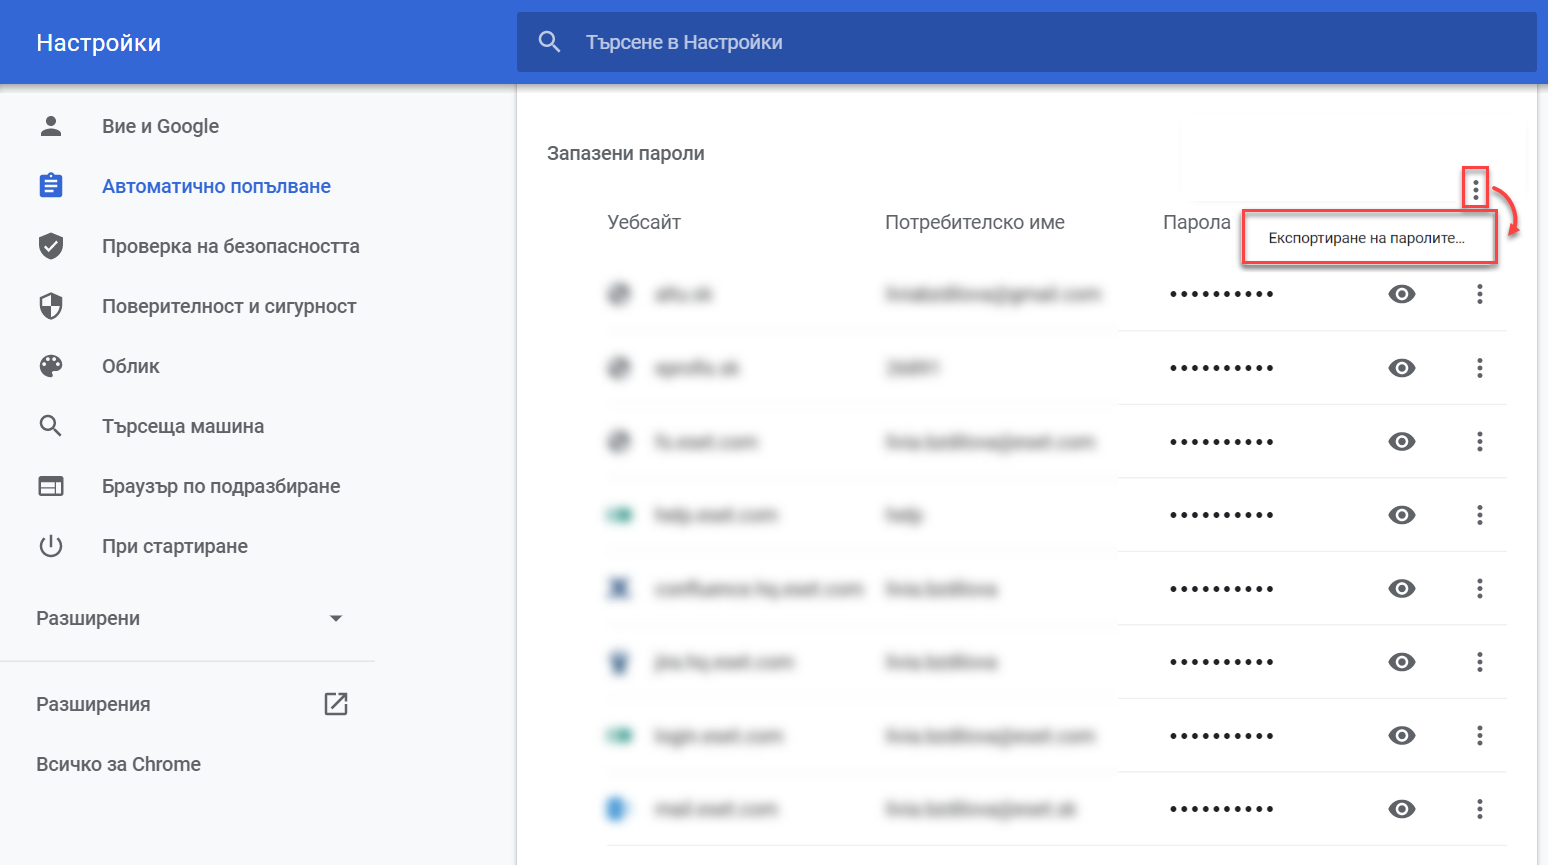
Task: Click the palette icon for Облик
Action: pyautogui.click(x=51, y=366)
